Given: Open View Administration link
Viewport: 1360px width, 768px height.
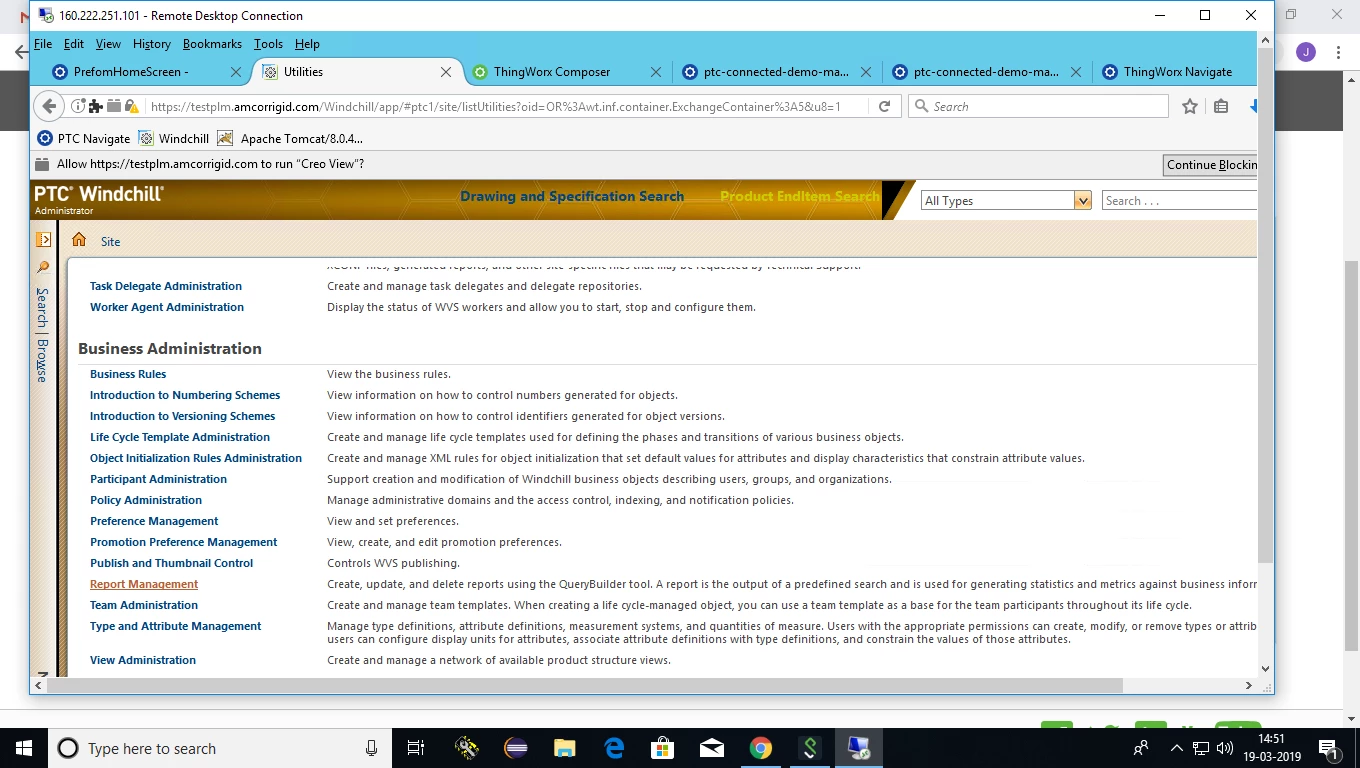Looking at the screenshot, I should click(143, 660).
